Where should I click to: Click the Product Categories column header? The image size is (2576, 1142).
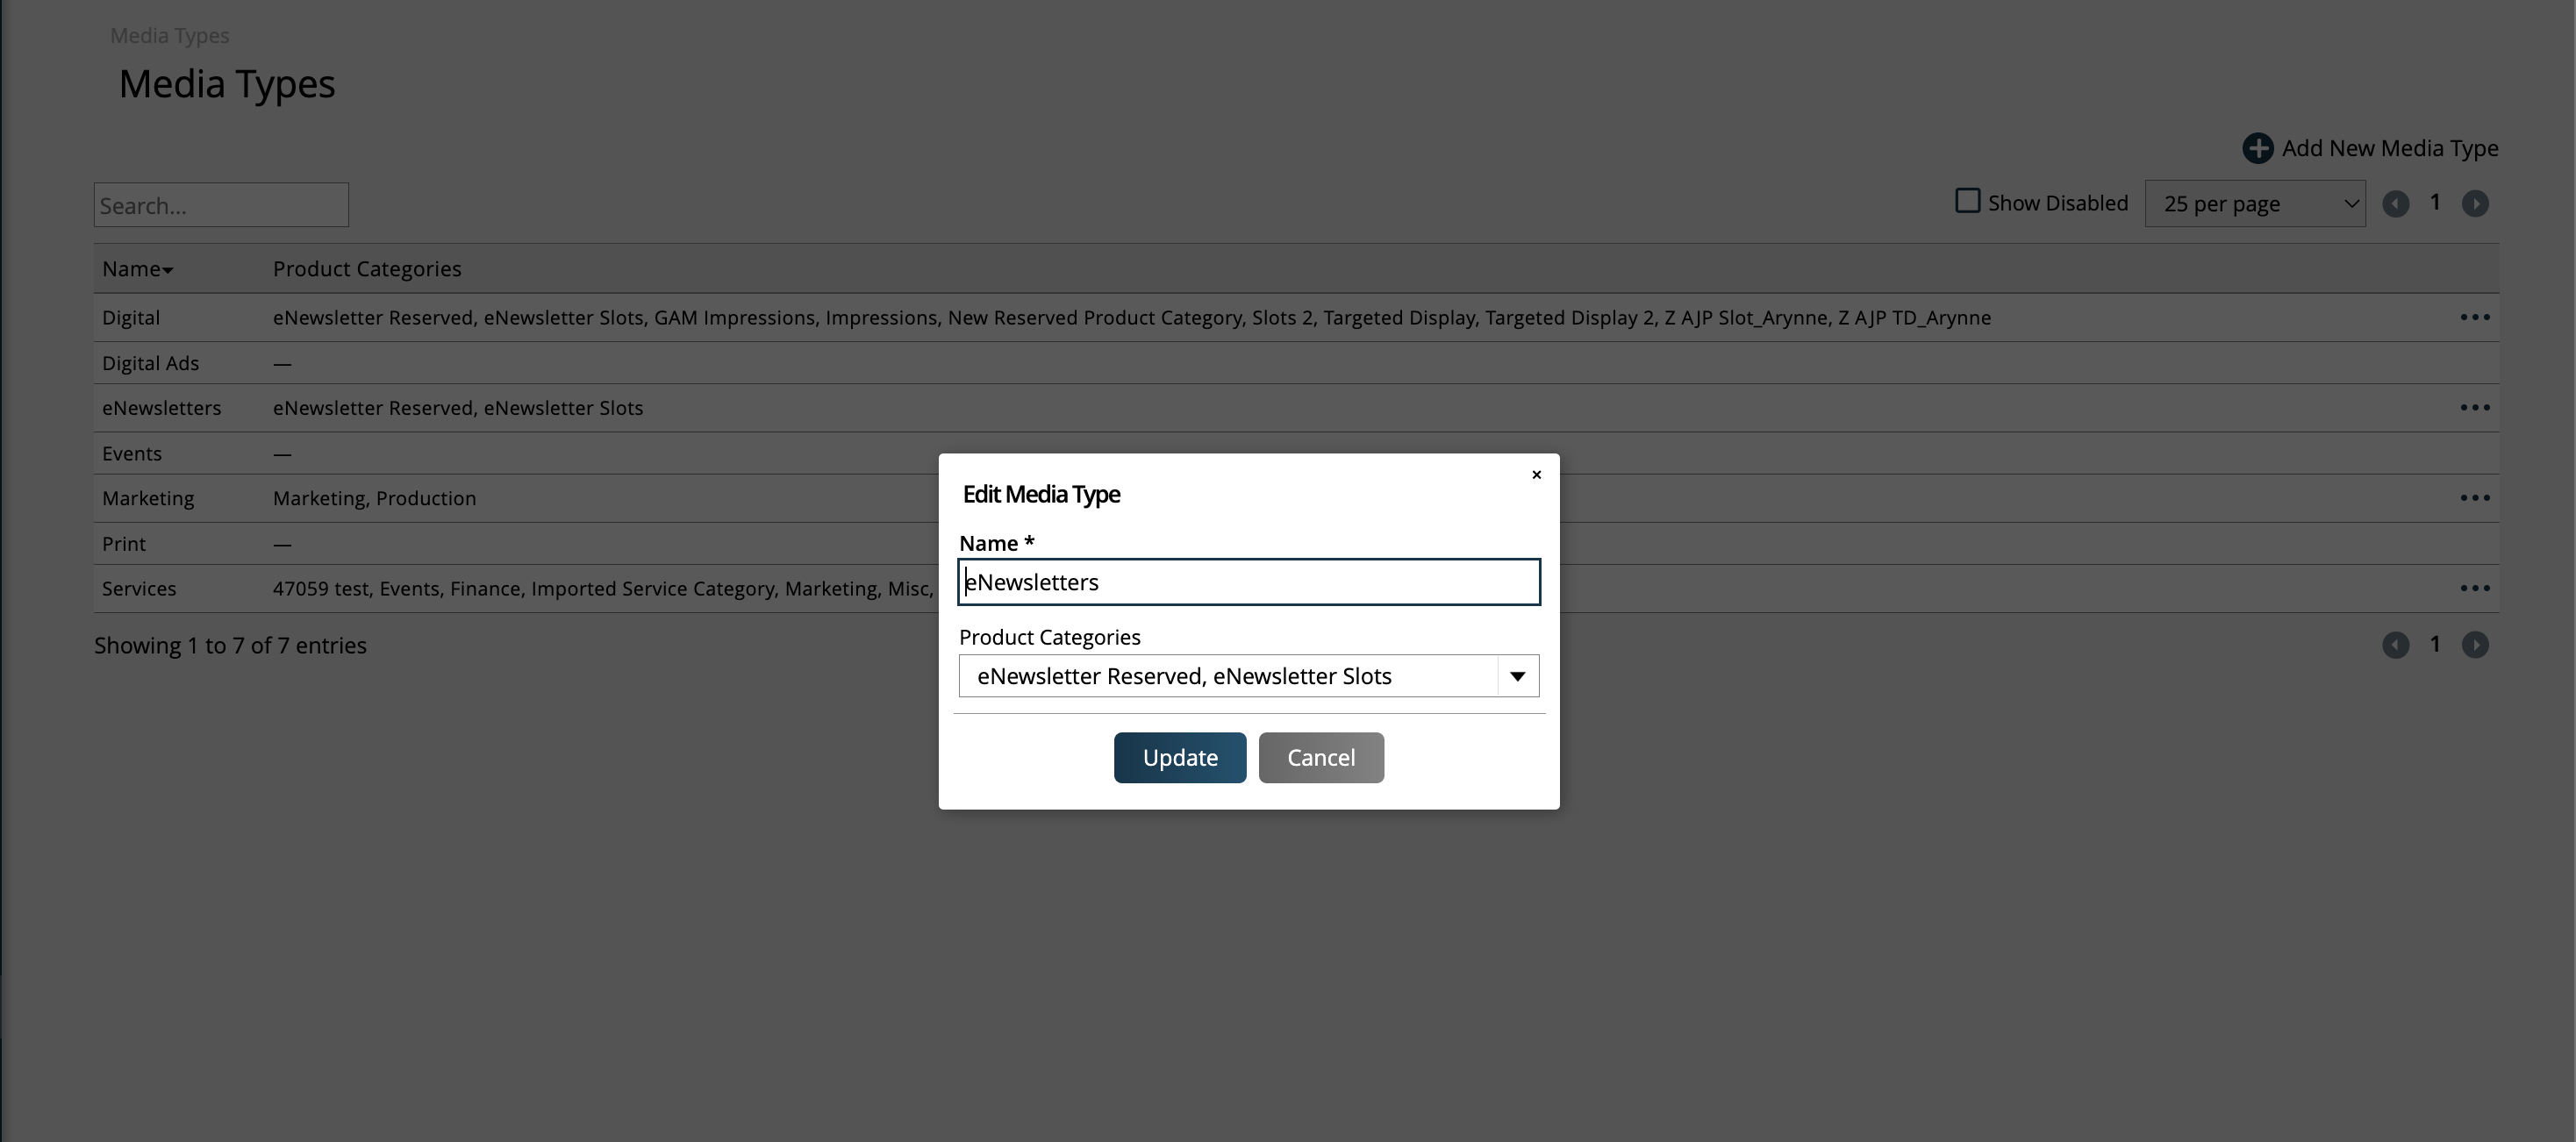(367, 269)
